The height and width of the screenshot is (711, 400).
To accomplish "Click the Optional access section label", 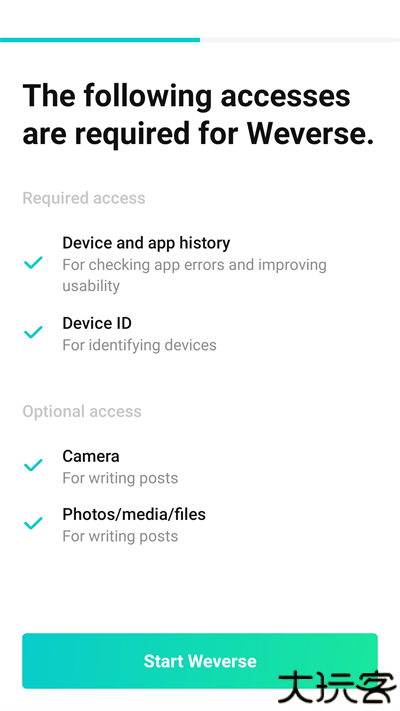I will (82, 411).
